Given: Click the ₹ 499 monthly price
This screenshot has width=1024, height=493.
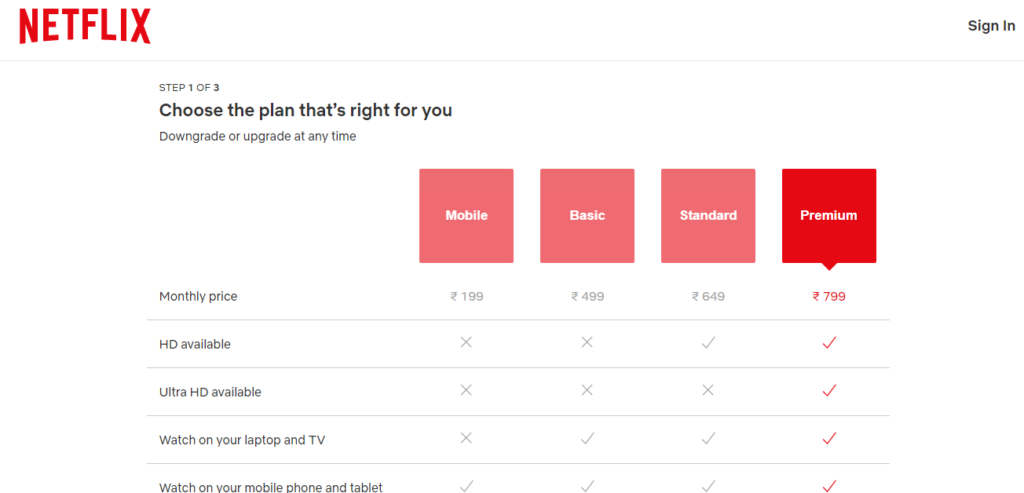Looking at the screenshot, I should pyautogui.click(x=588, y=296).
